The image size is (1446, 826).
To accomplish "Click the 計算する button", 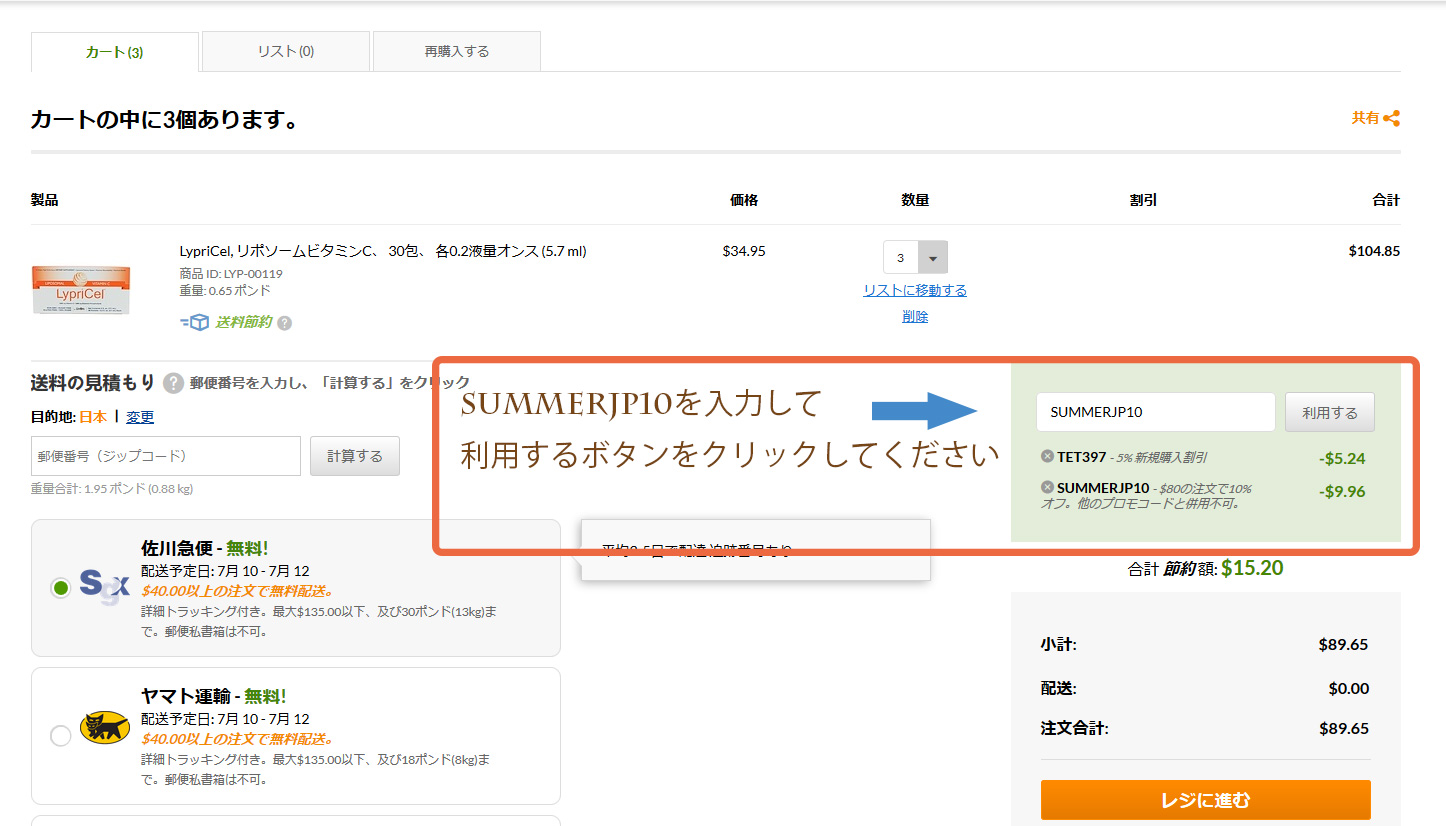I will coord(355,456).
